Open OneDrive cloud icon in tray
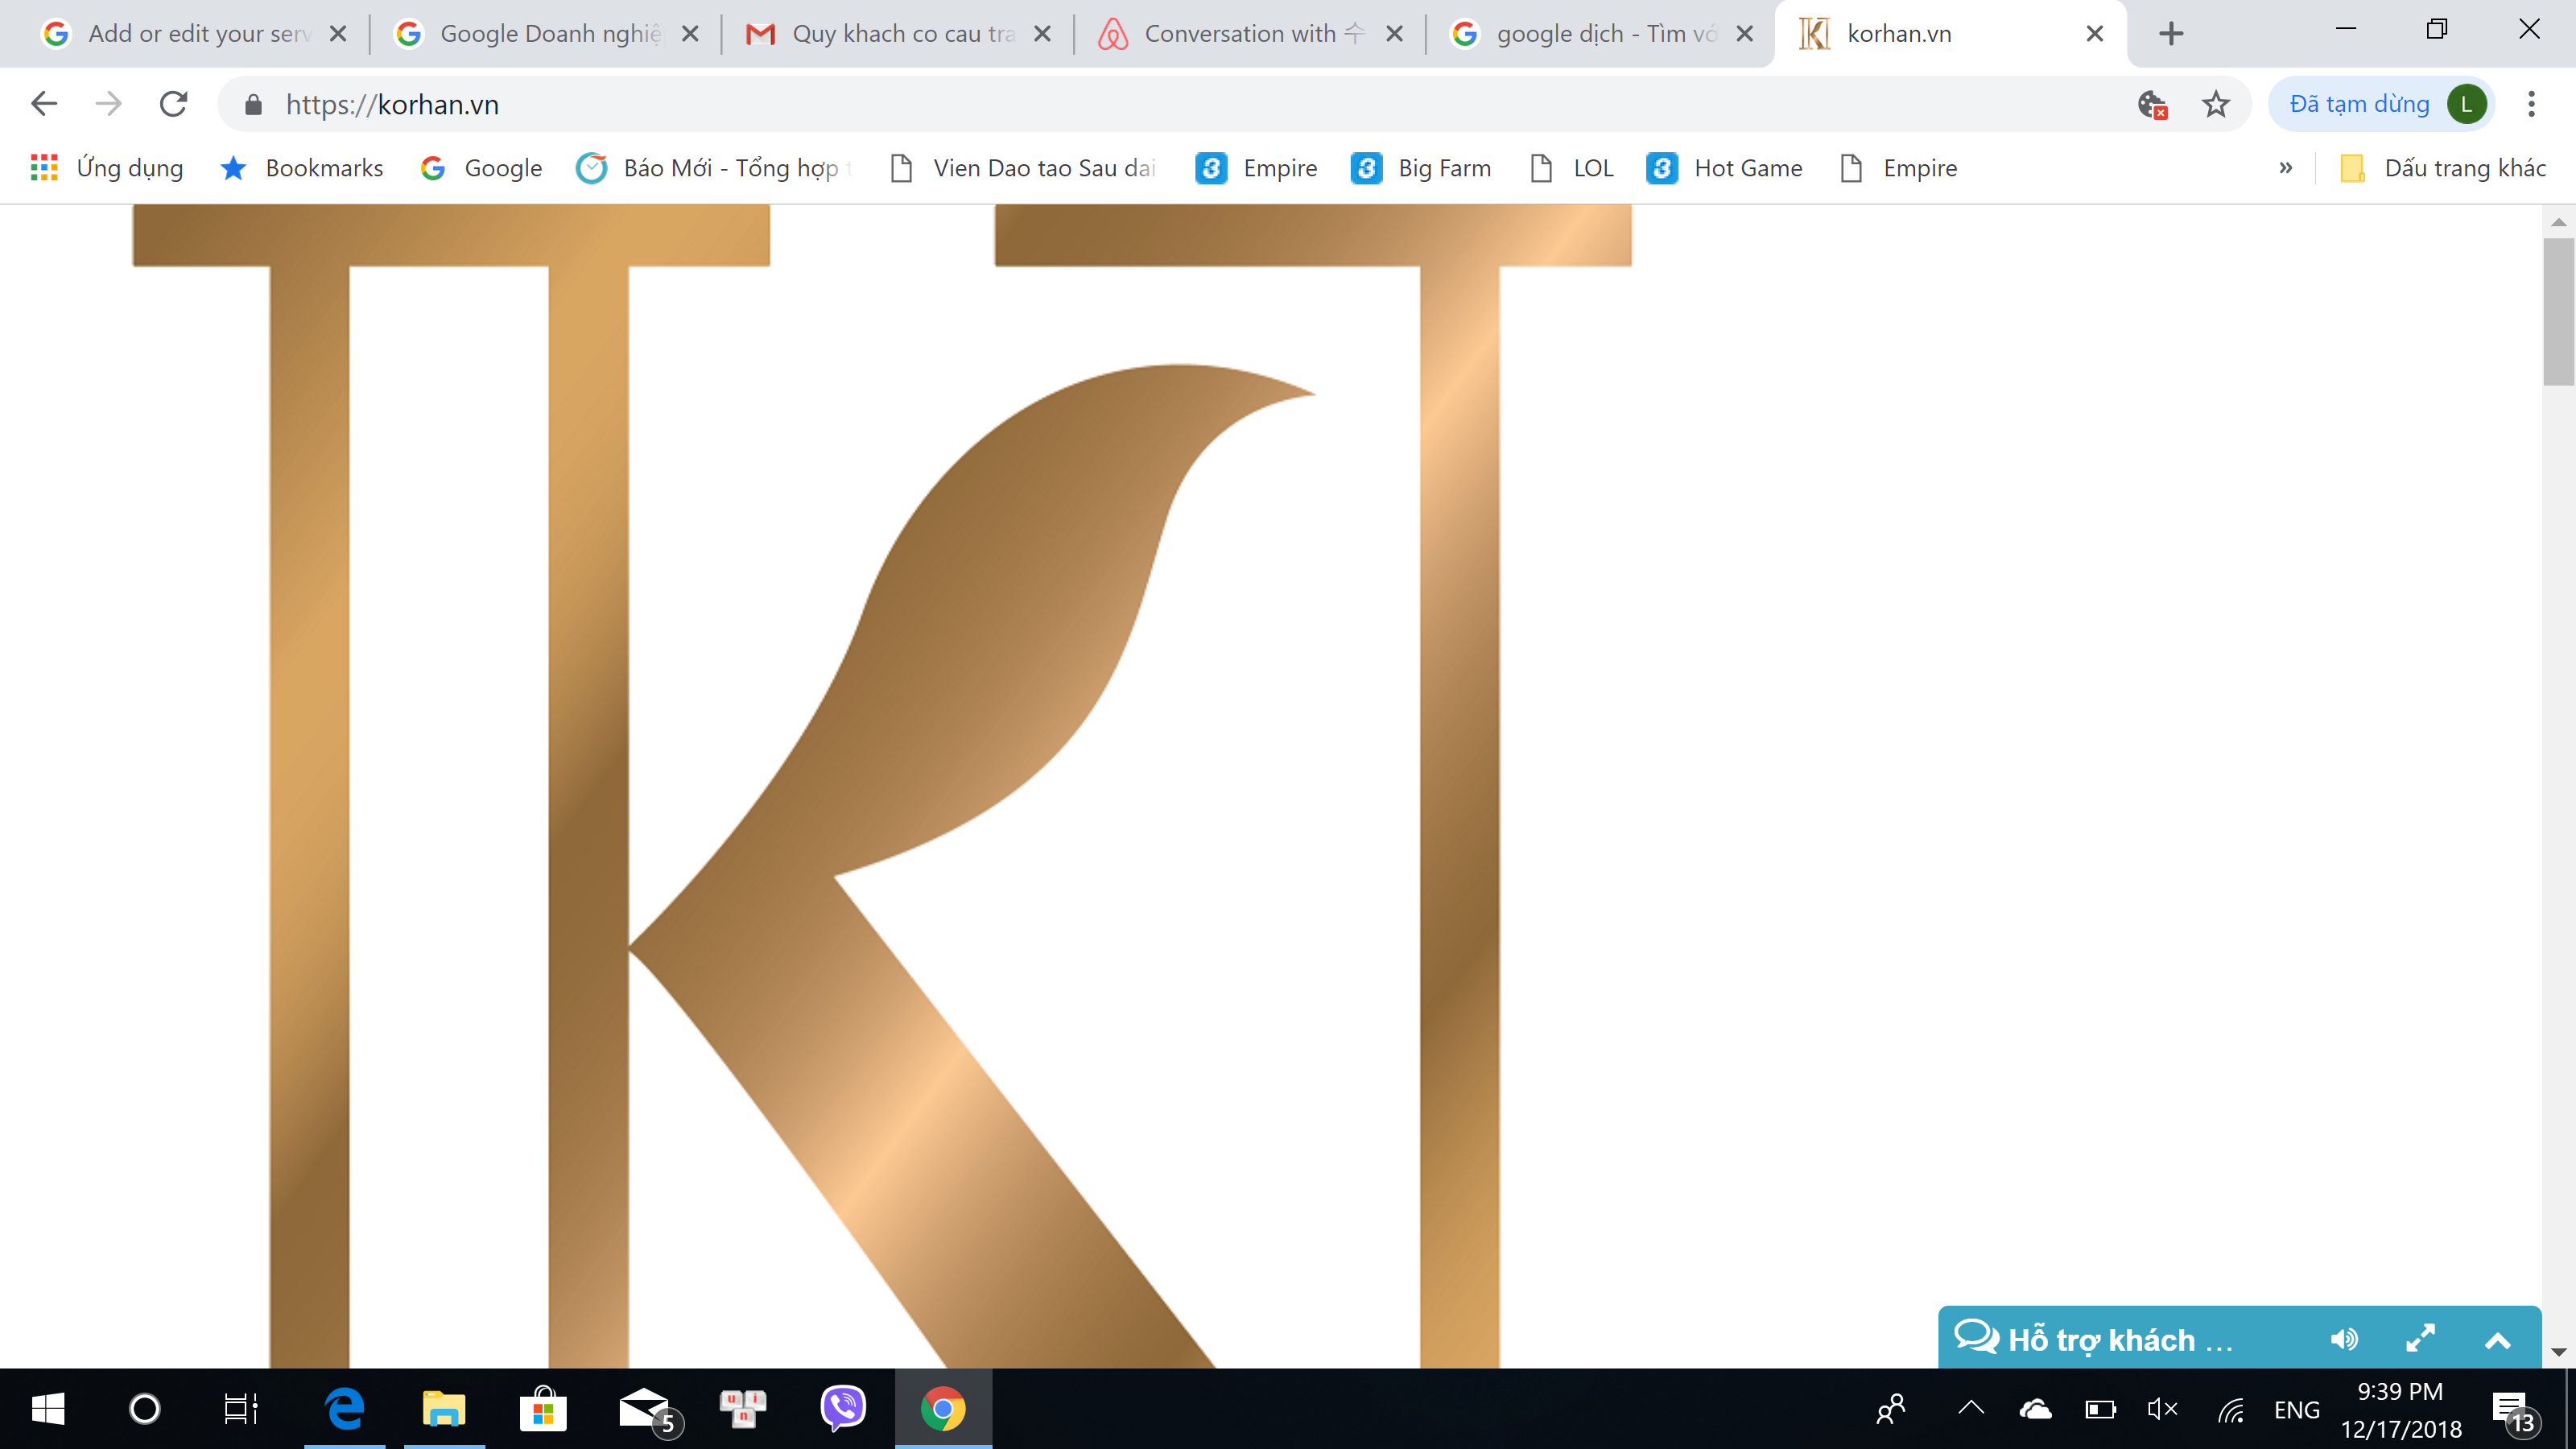Image resolution: width=2576 pixels, height=1449 pixels. click(x=2035, y=1409)
